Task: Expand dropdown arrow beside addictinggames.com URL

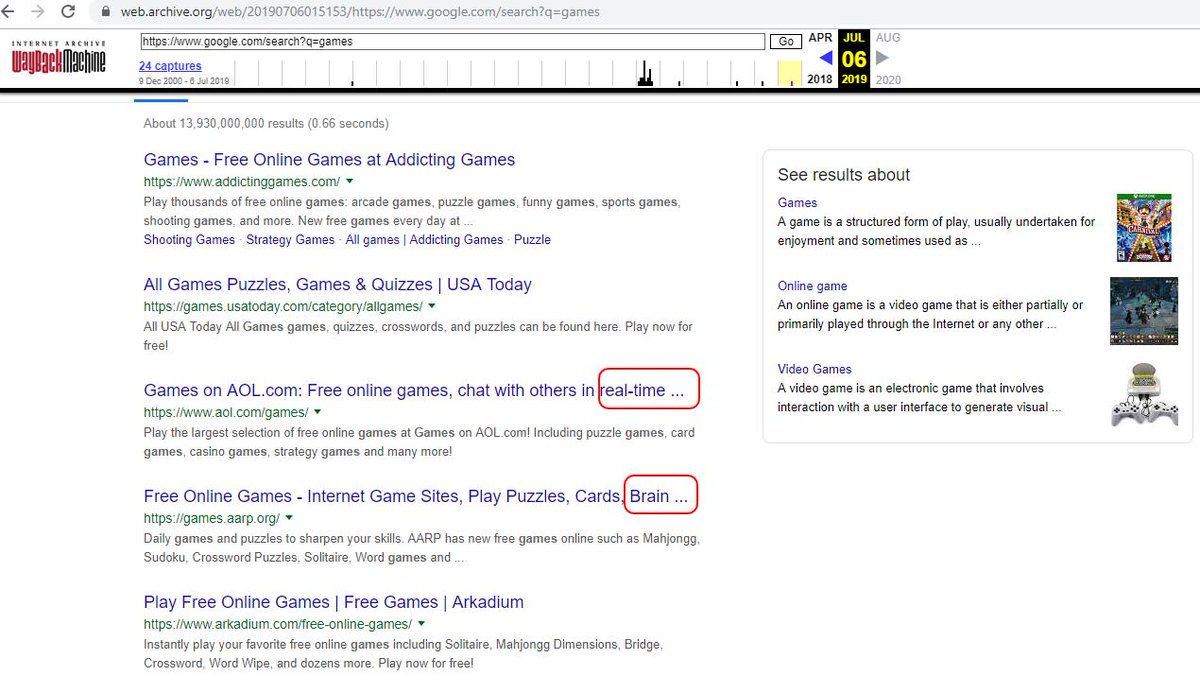Action: click(x=350, y=182)
